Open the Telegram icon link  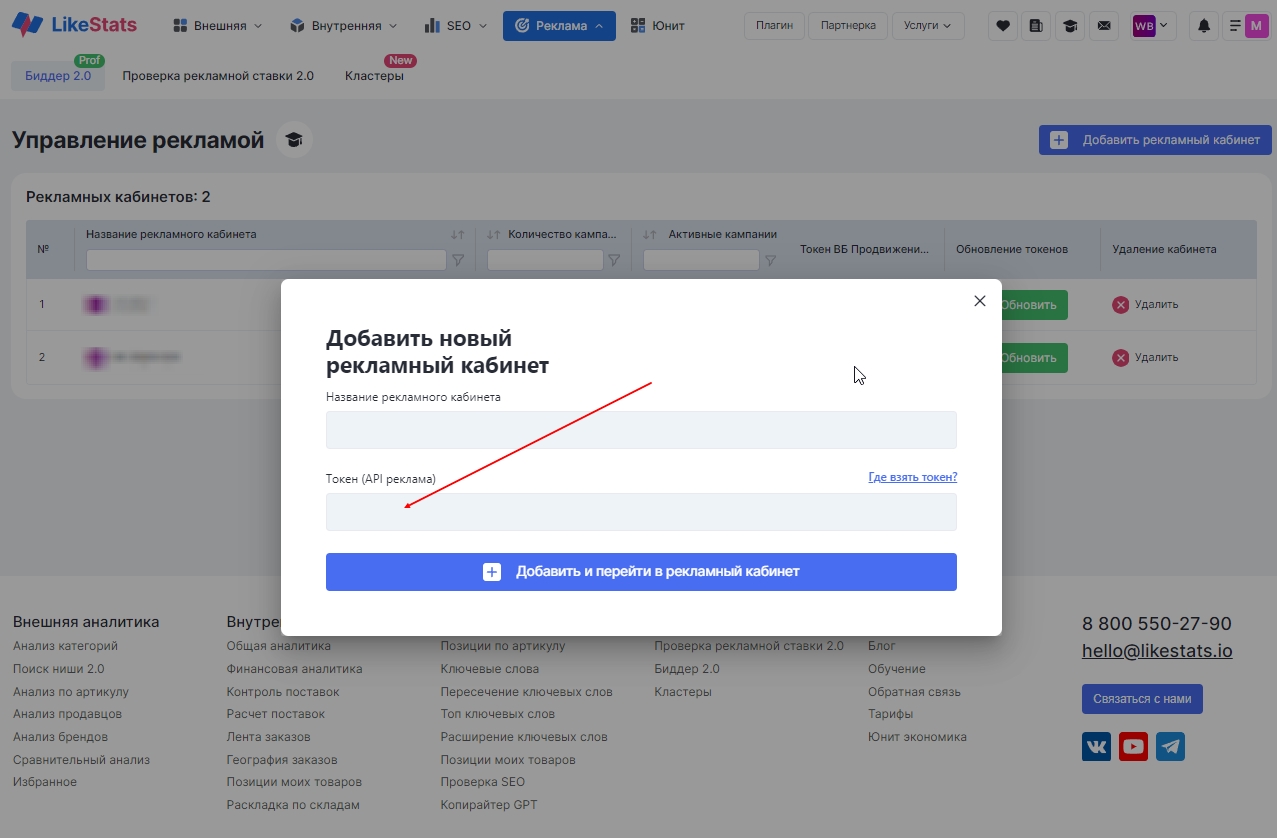(x=1170, y=746)
